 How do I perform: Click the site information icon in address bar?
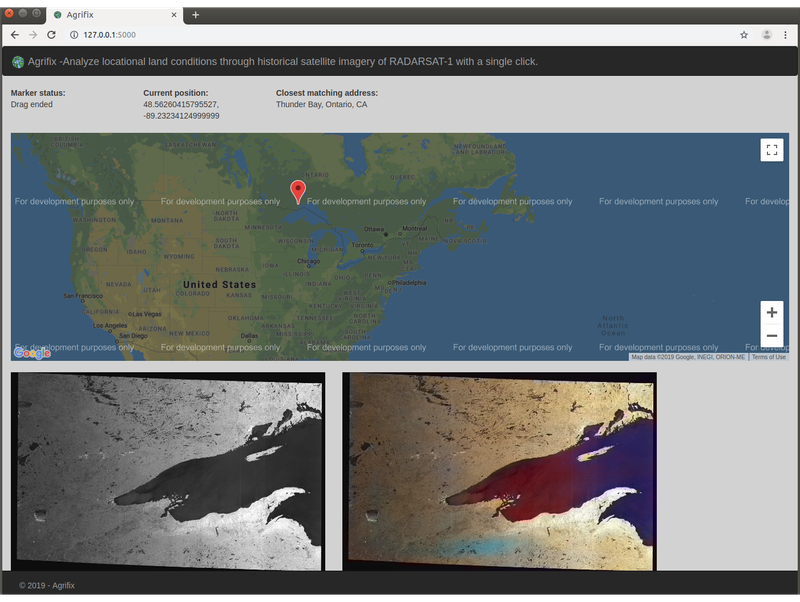click(x=74, y=34)
